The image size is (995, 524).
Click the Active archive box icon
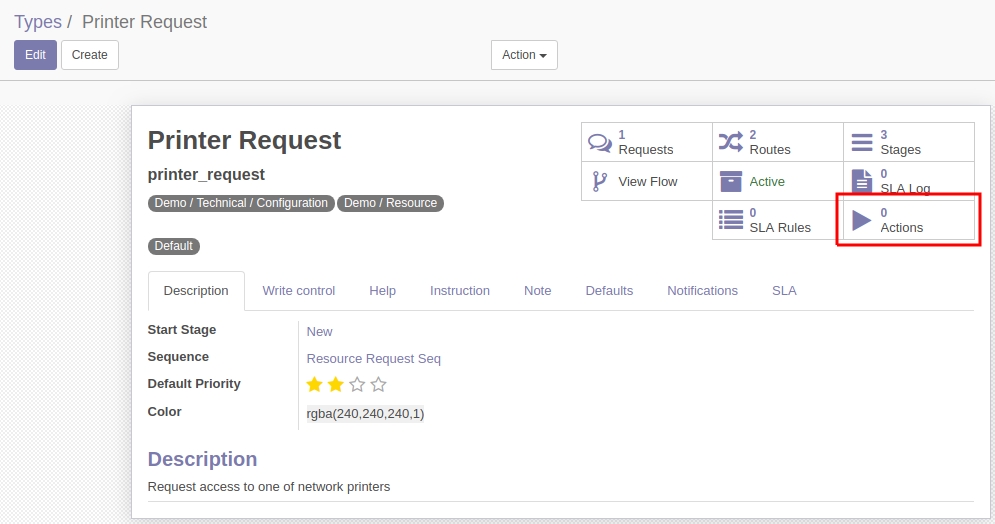[730, 181]
